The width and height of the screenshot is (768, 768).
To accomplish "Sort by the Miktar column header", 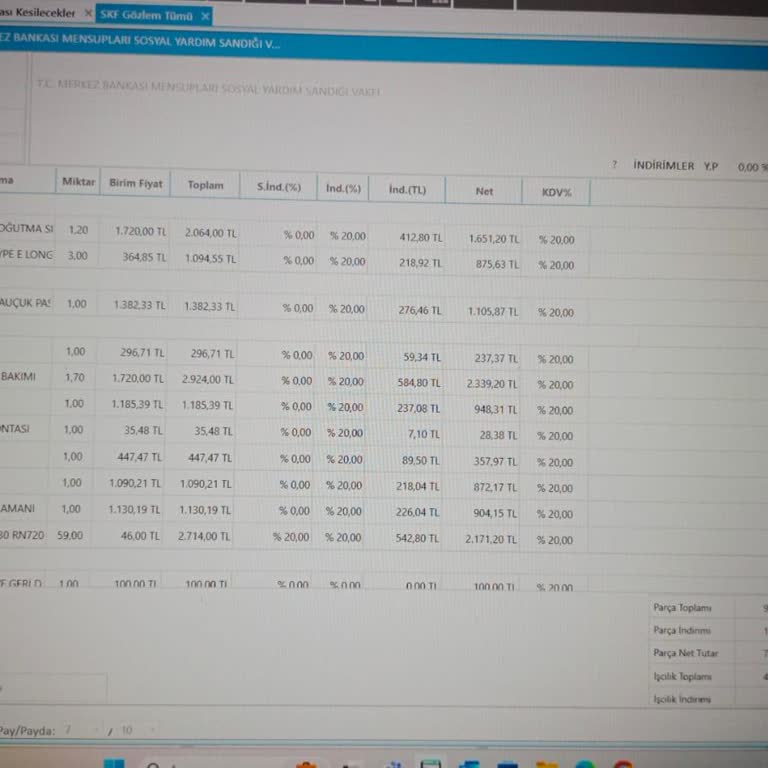I will (78, 182).
